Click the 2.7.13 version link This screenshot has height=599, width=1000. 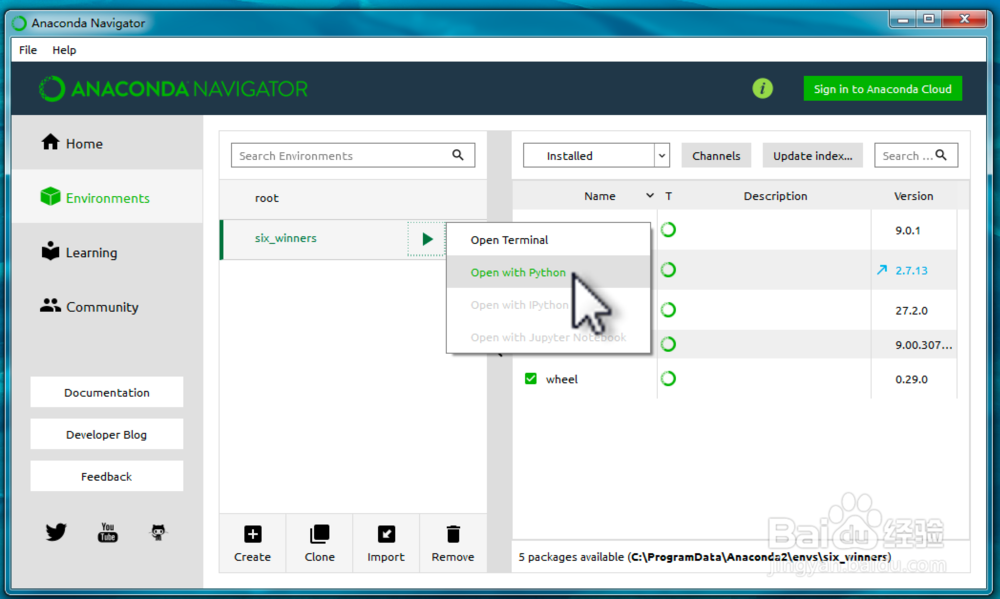pyautogui.click(x=911, y=270)
